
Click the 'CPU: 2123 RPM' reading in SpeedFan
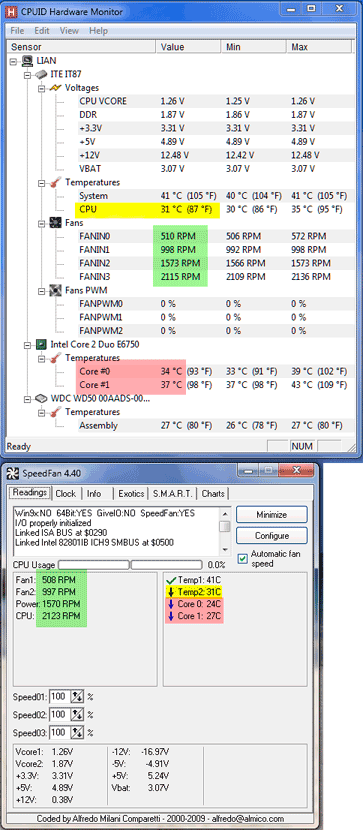point(48,616)
